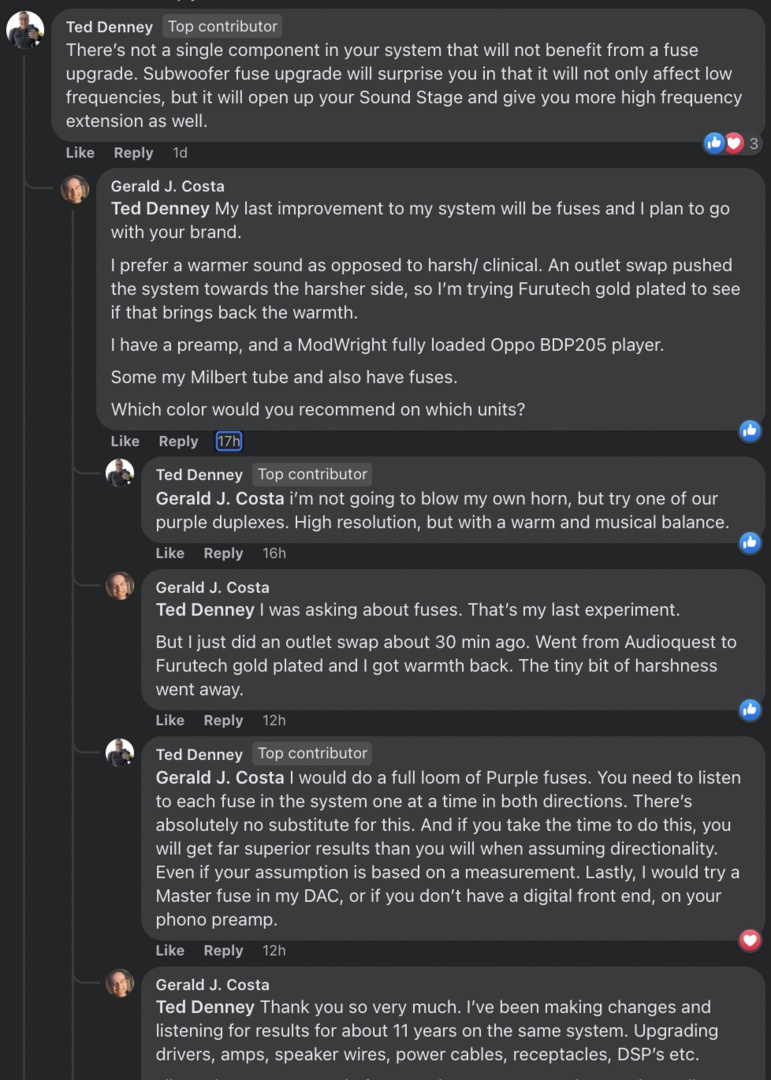Image resolution: width=771 pixels, height=1080 pixels.
Task: Click the Ted Denney mention in Gerald's 17h comment
Action: (x=160, y=209)
